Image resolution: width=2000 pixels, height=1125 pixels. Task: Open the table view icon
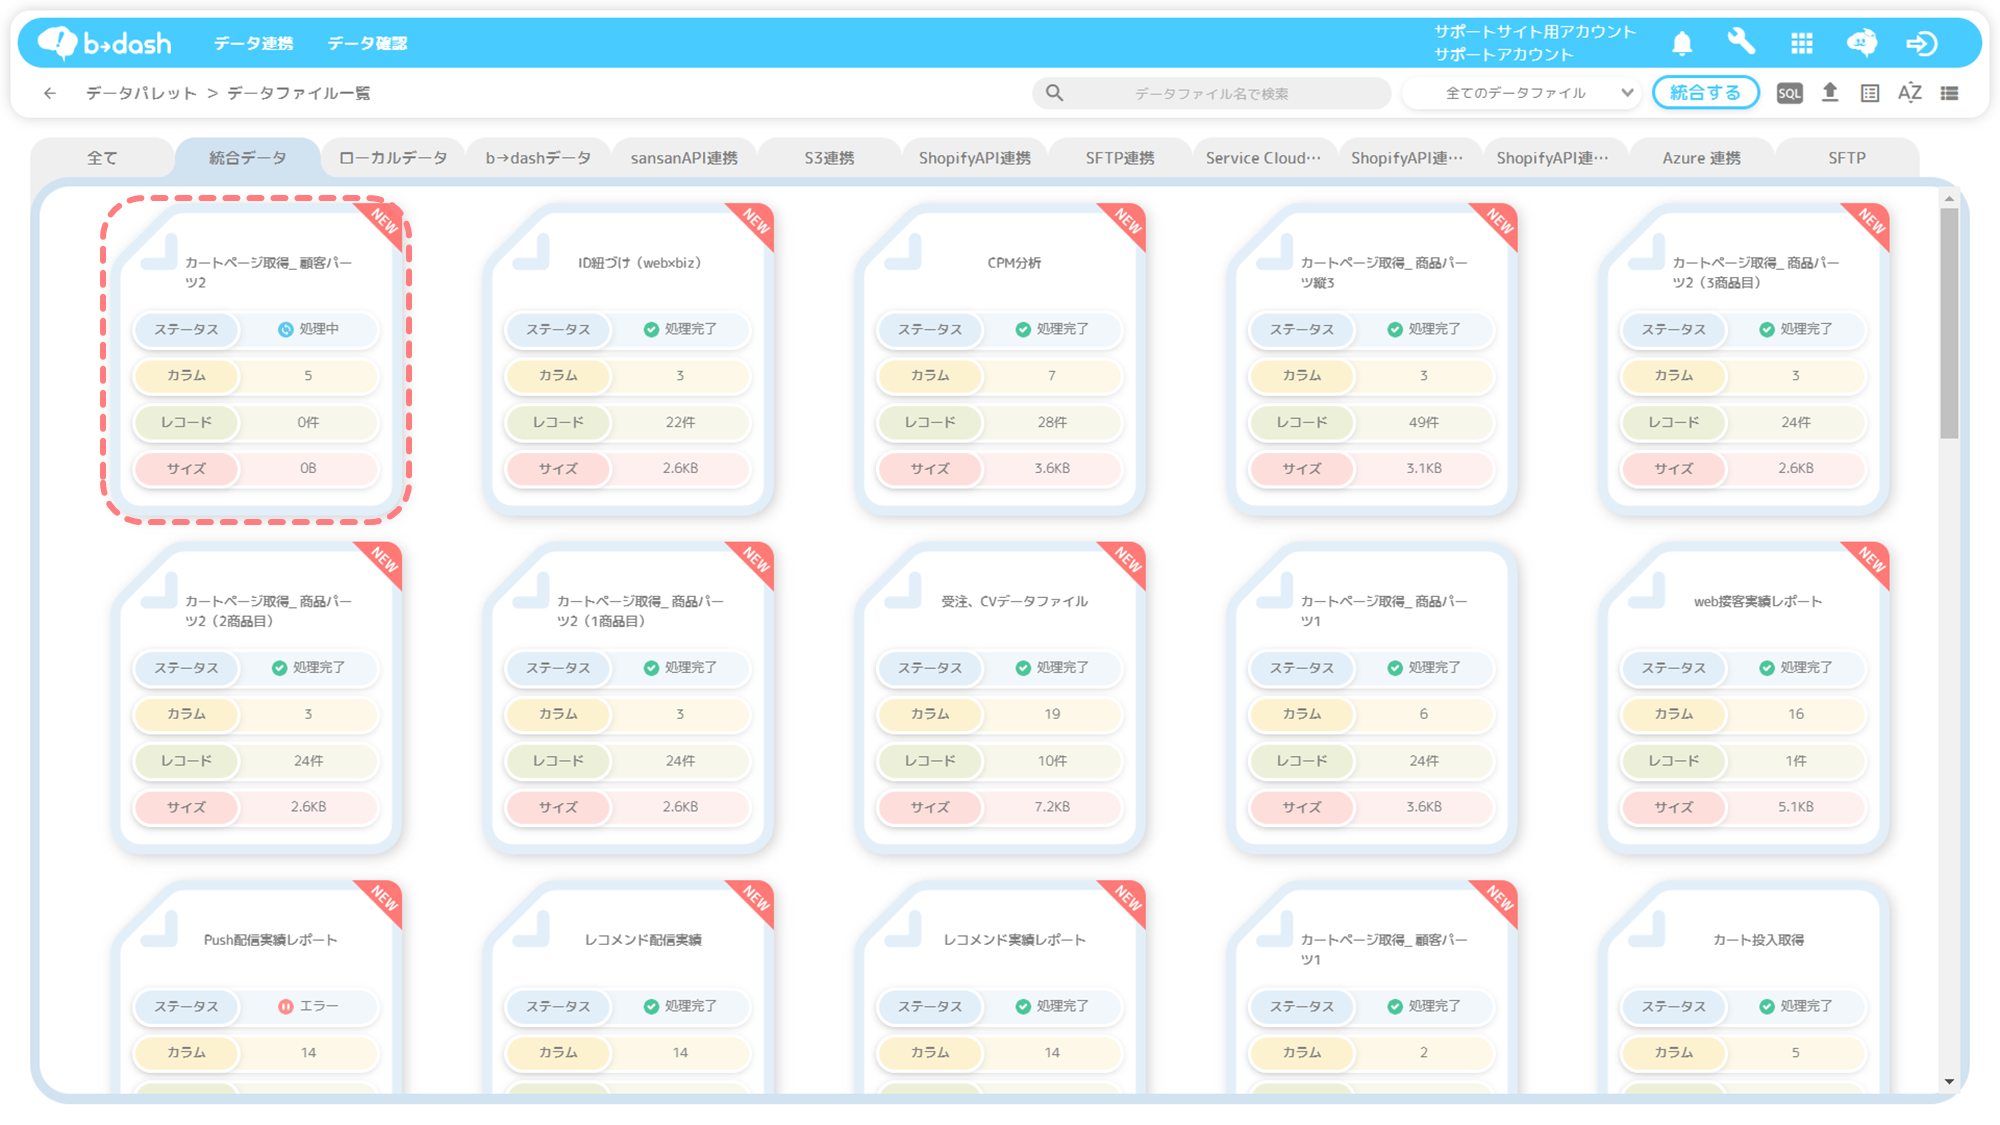[x=1870, y=93]
